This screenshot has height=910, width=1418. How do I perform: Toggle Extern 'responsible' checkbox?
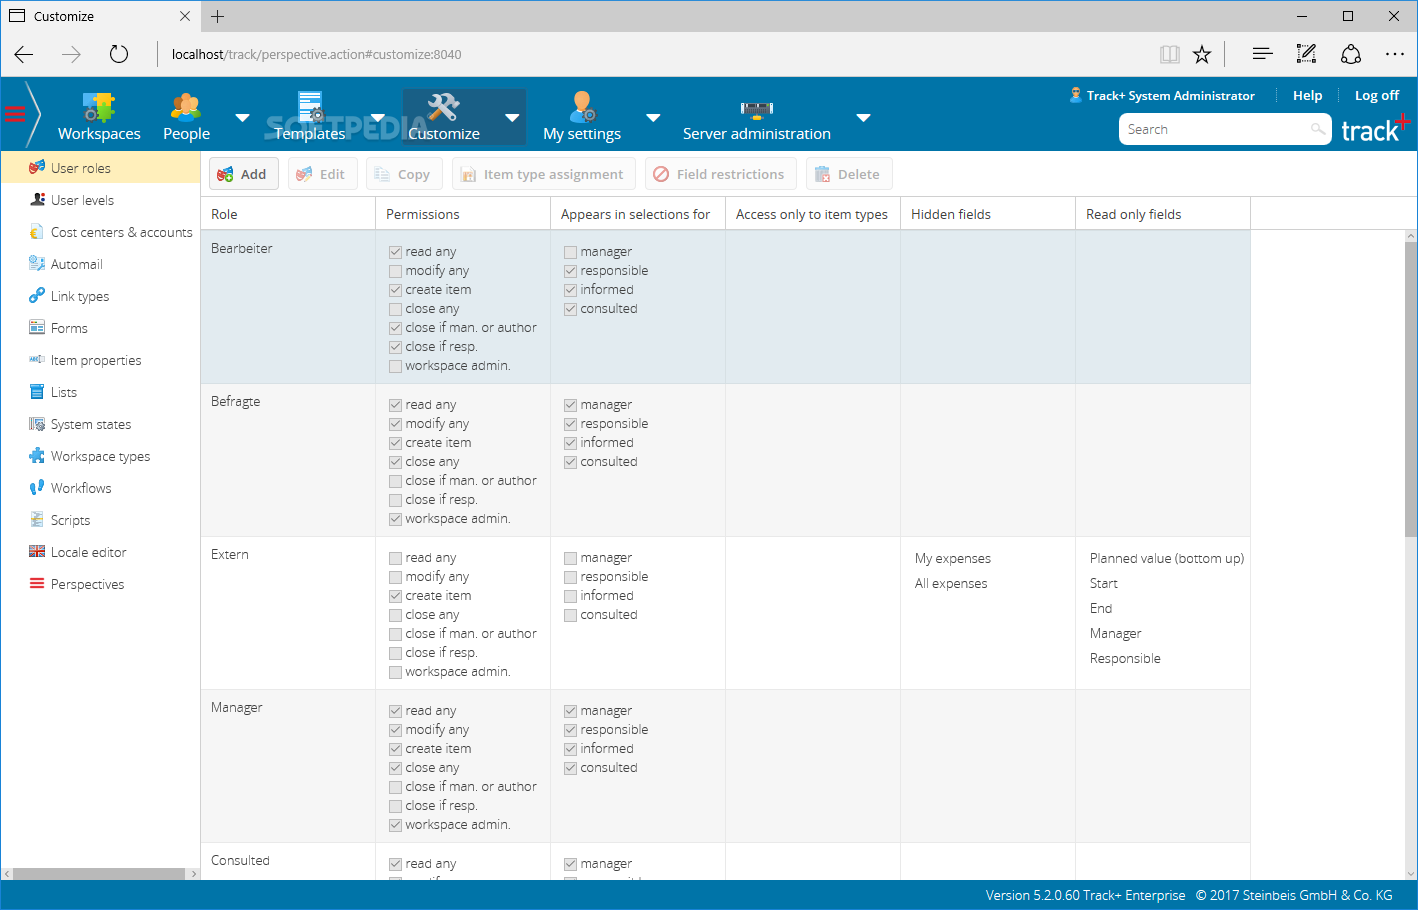click(571, 577)
